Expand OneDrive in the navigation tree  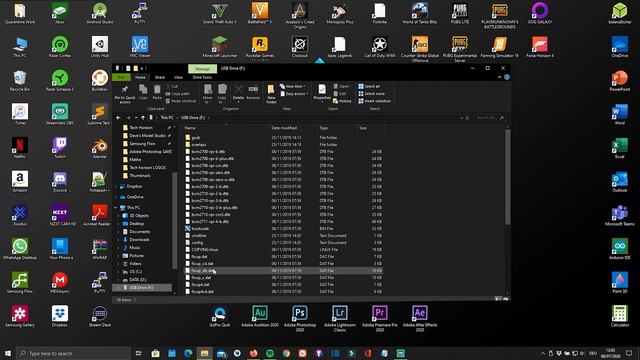[116, 197]
